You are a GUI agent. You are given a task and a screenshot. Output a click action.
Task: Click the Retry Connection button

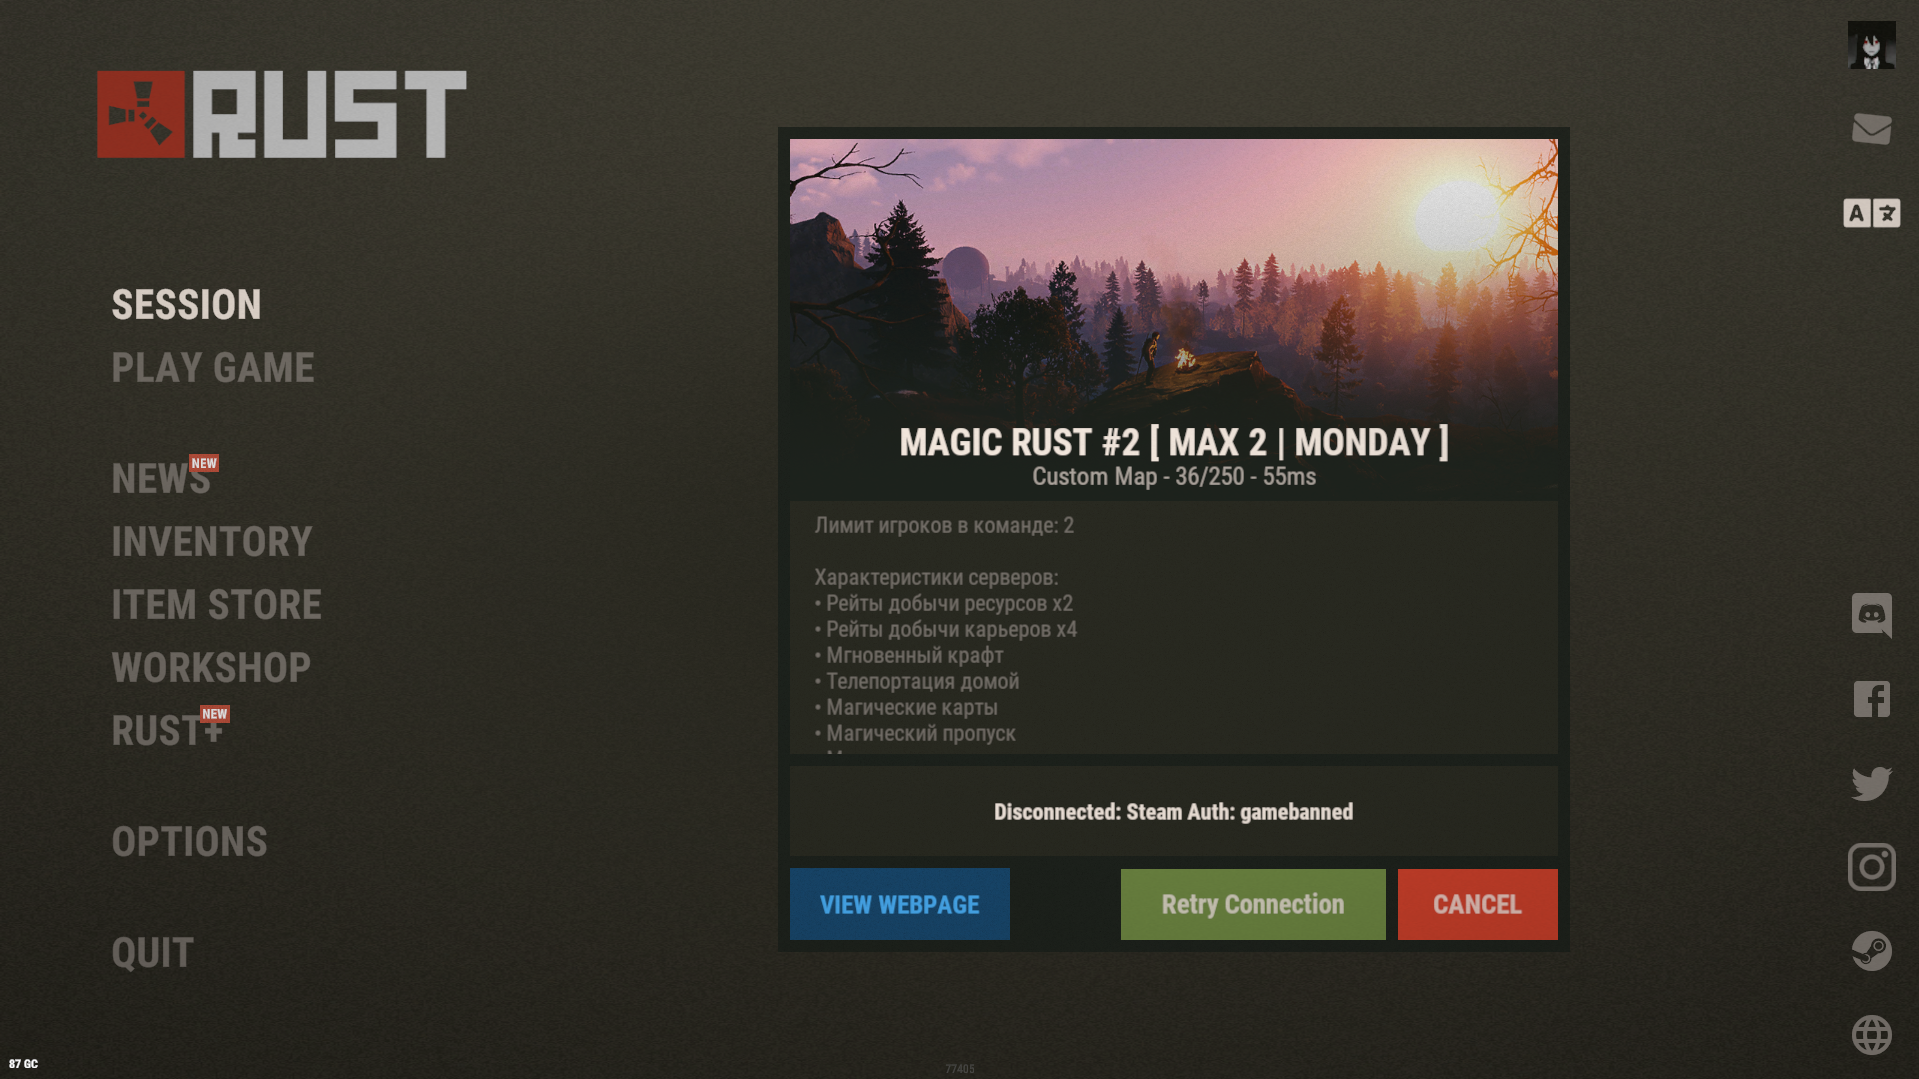point(1253,904)
